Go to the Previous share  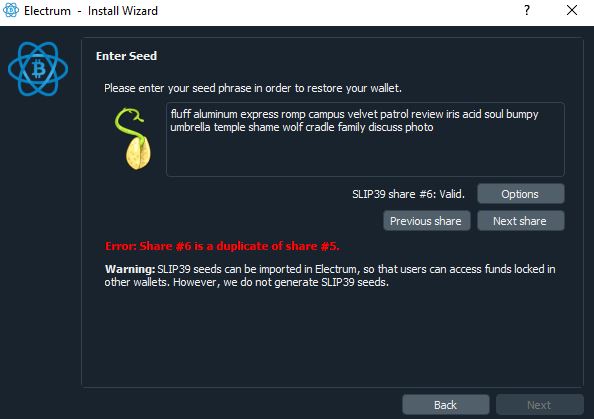427,221
